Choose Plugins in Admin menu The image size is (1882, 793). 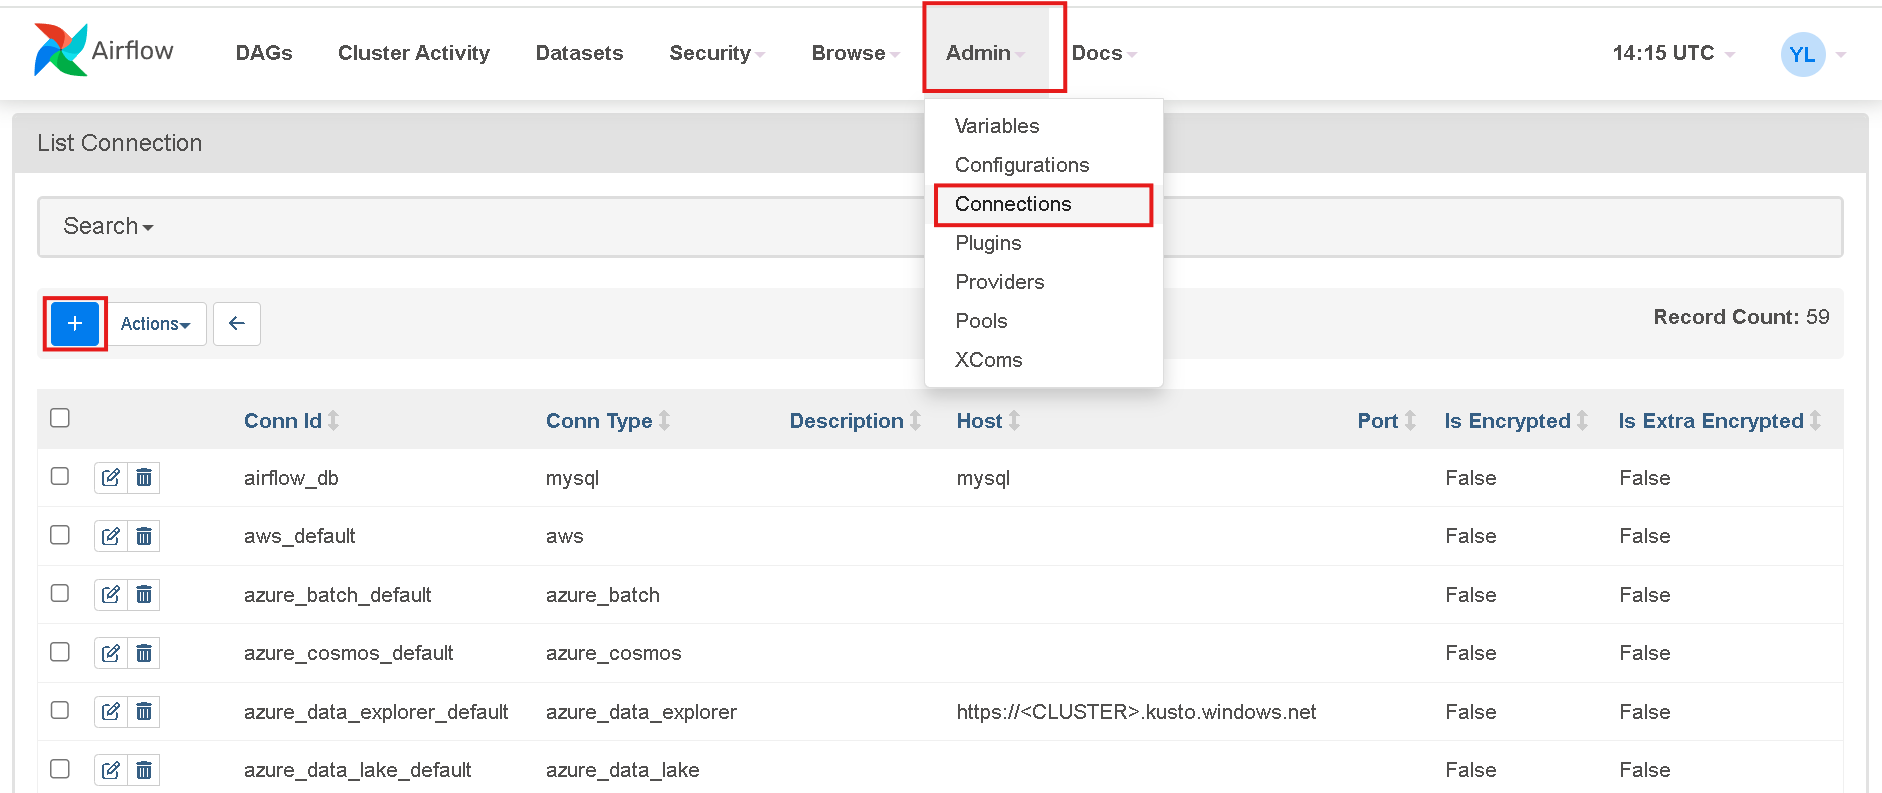[988, 243]
